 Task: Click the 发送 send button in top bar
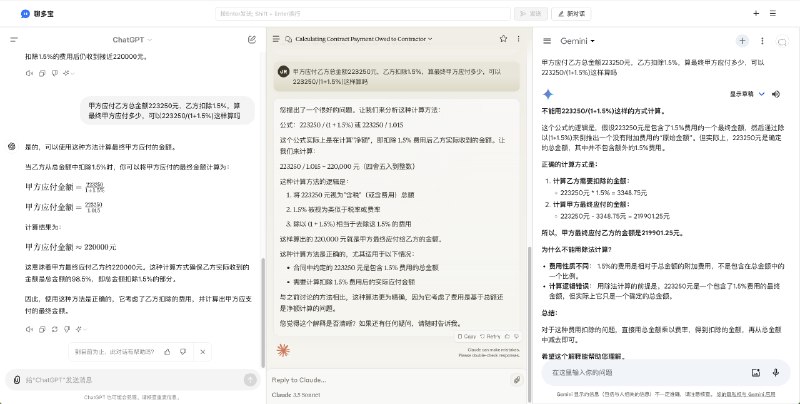pyautogui.click(x=531, y=14)
